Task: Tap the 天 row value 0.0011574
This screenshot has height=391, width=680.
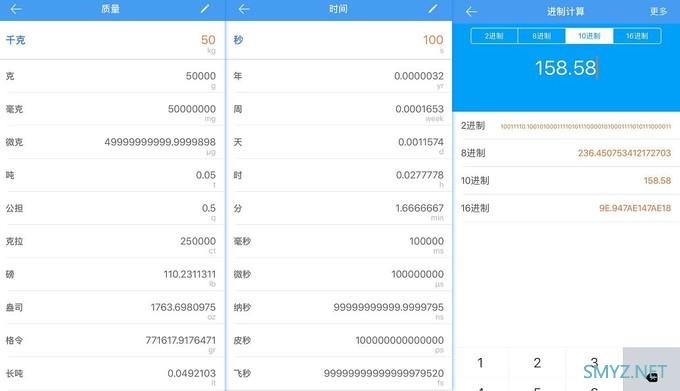Action: point(421,142)
